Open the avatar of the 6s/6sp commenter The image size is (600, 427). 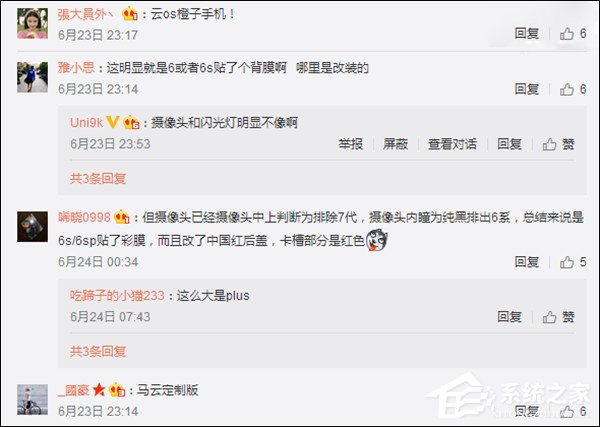click(33, 227)
